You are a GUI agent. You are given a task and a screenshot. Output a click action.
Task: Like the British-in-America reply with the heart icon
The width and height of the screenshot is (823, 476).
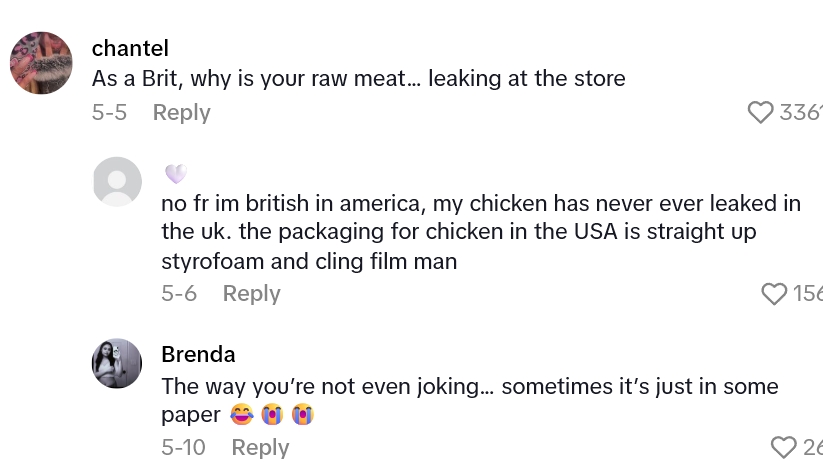tap(774, 293)
